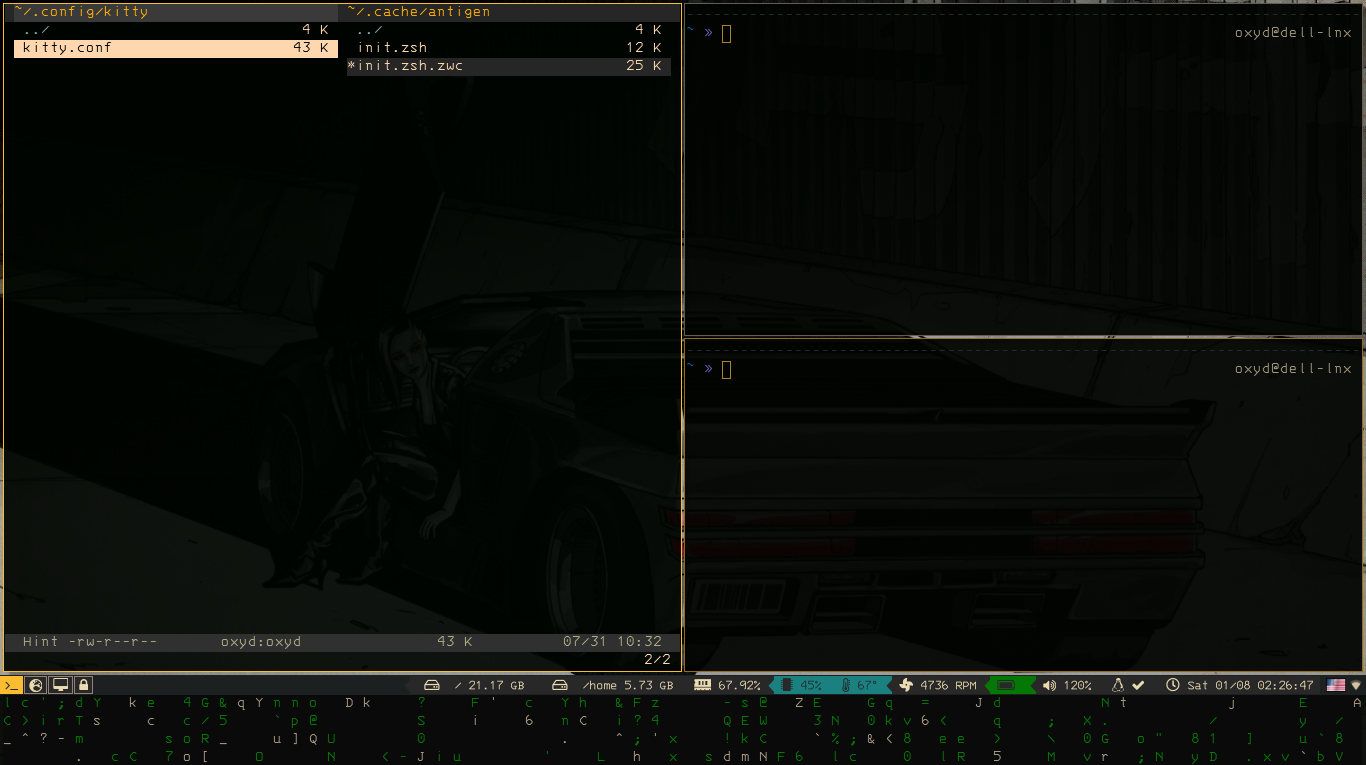Click the root disk drive icon
The image size is (1366, 765).
pos(432,685)
